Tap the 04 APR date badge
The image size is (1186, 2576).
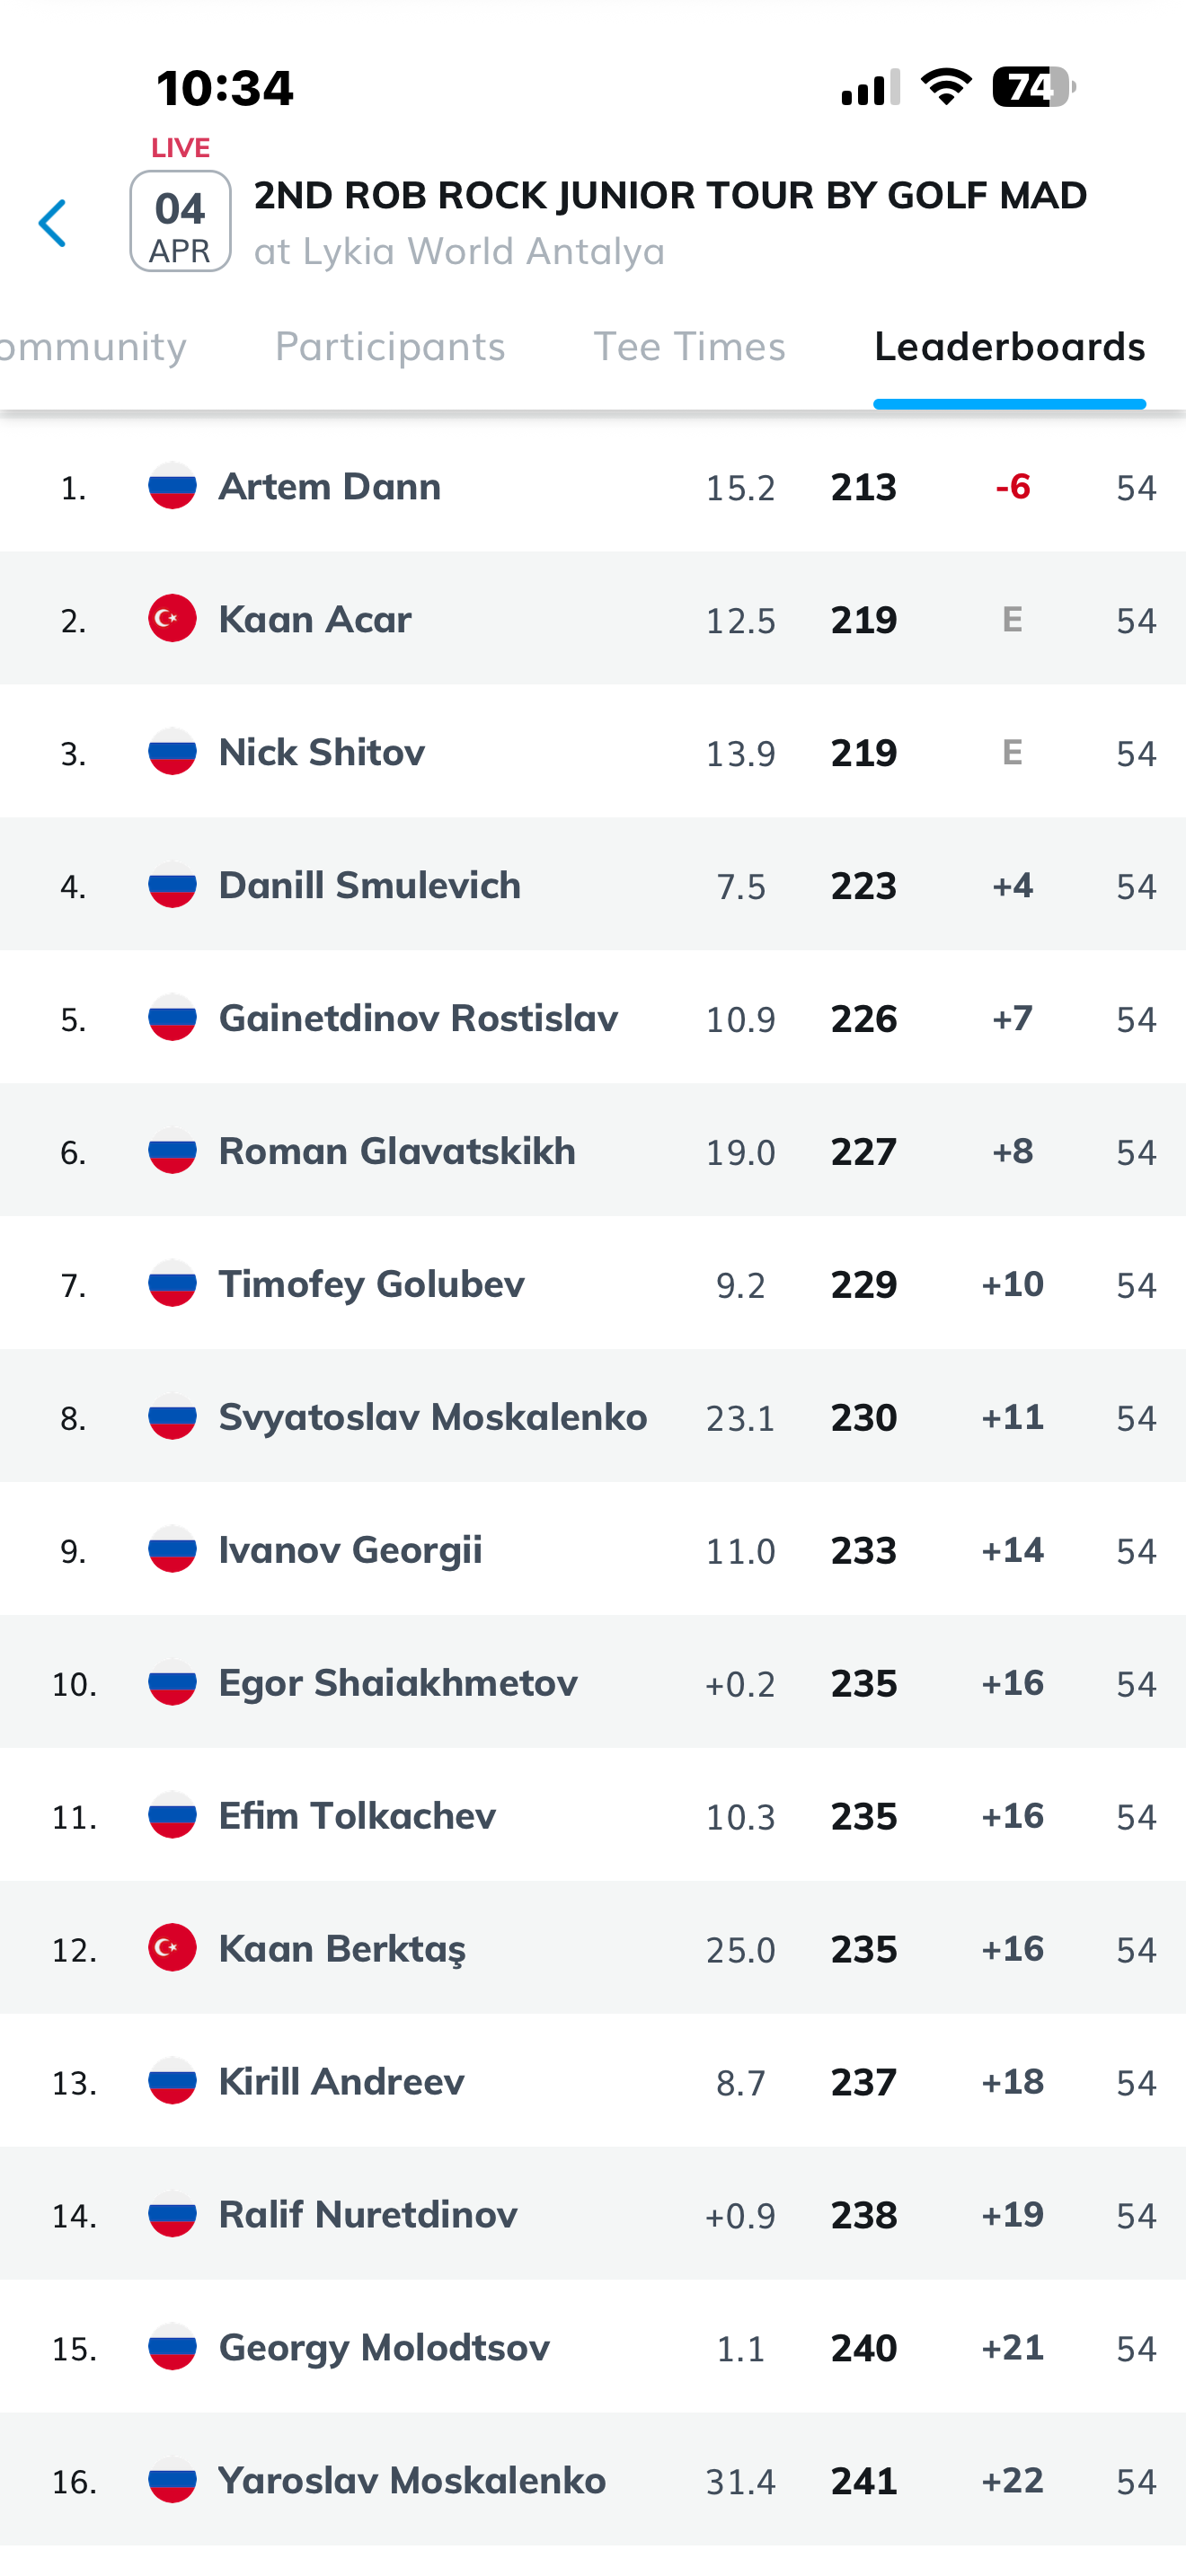pyautogui.click(x=180, y=222)
